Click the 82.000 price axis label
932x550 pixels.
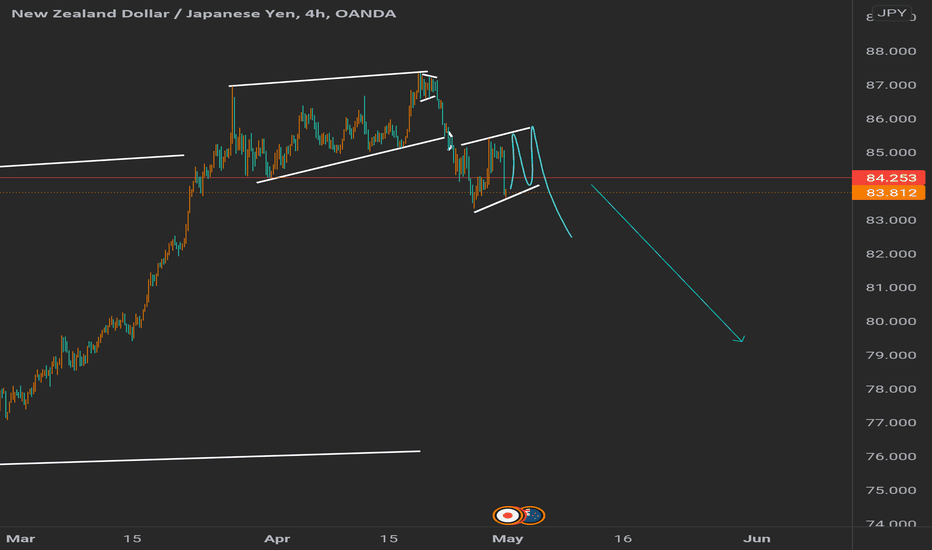(x=890, y=254)
